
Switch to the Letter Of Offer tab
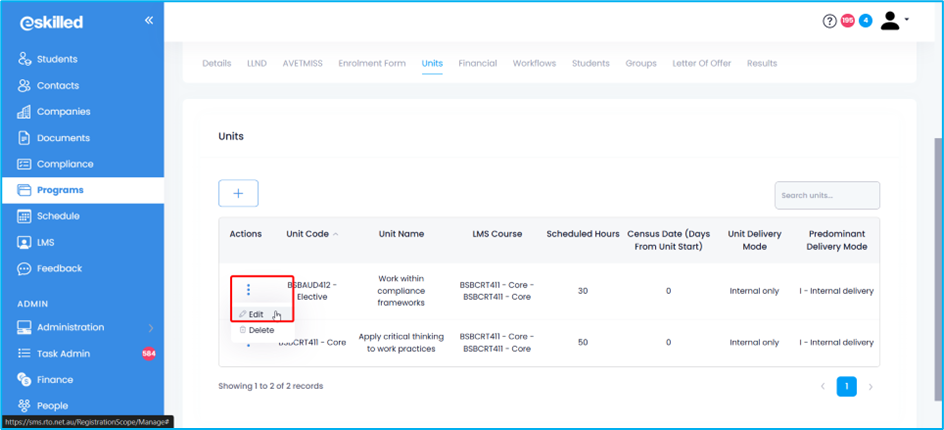tap(701, 63)
